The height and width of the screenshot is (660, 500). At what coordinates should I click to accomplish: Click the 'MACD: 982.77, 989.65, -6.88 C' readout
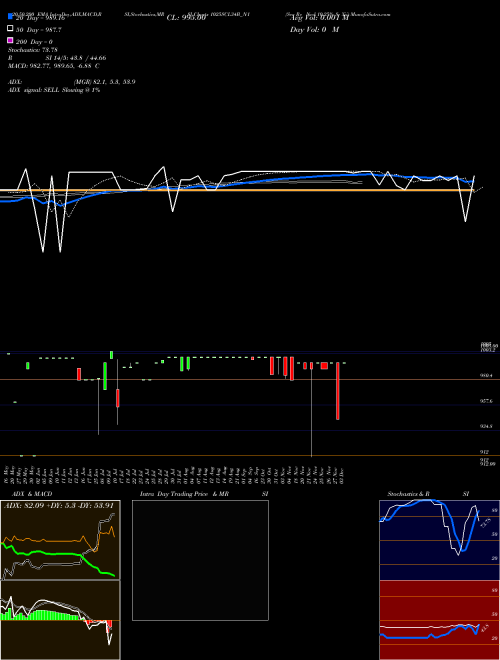pyautogui.click(x=53, y=66)
